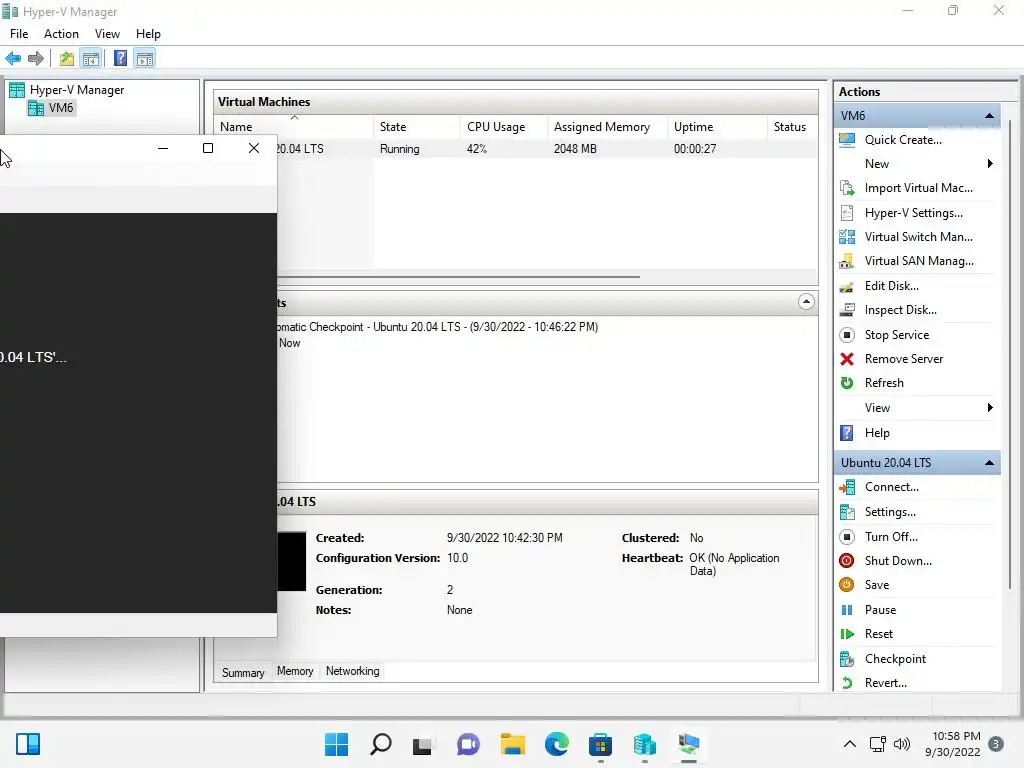Click the Inspect Disk icon
Image resolution: width=1024 pixels, height=768 pixels.
pyautogui.click(x=847, y=310)
